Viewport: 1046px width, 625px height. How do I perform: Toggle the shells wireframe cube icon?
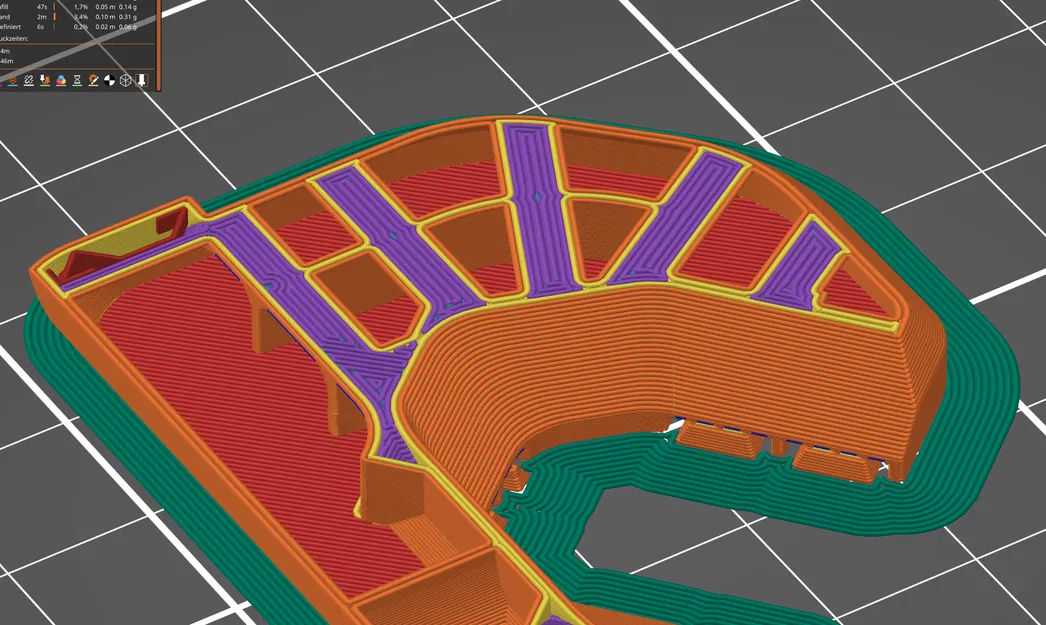click(125, 80)
